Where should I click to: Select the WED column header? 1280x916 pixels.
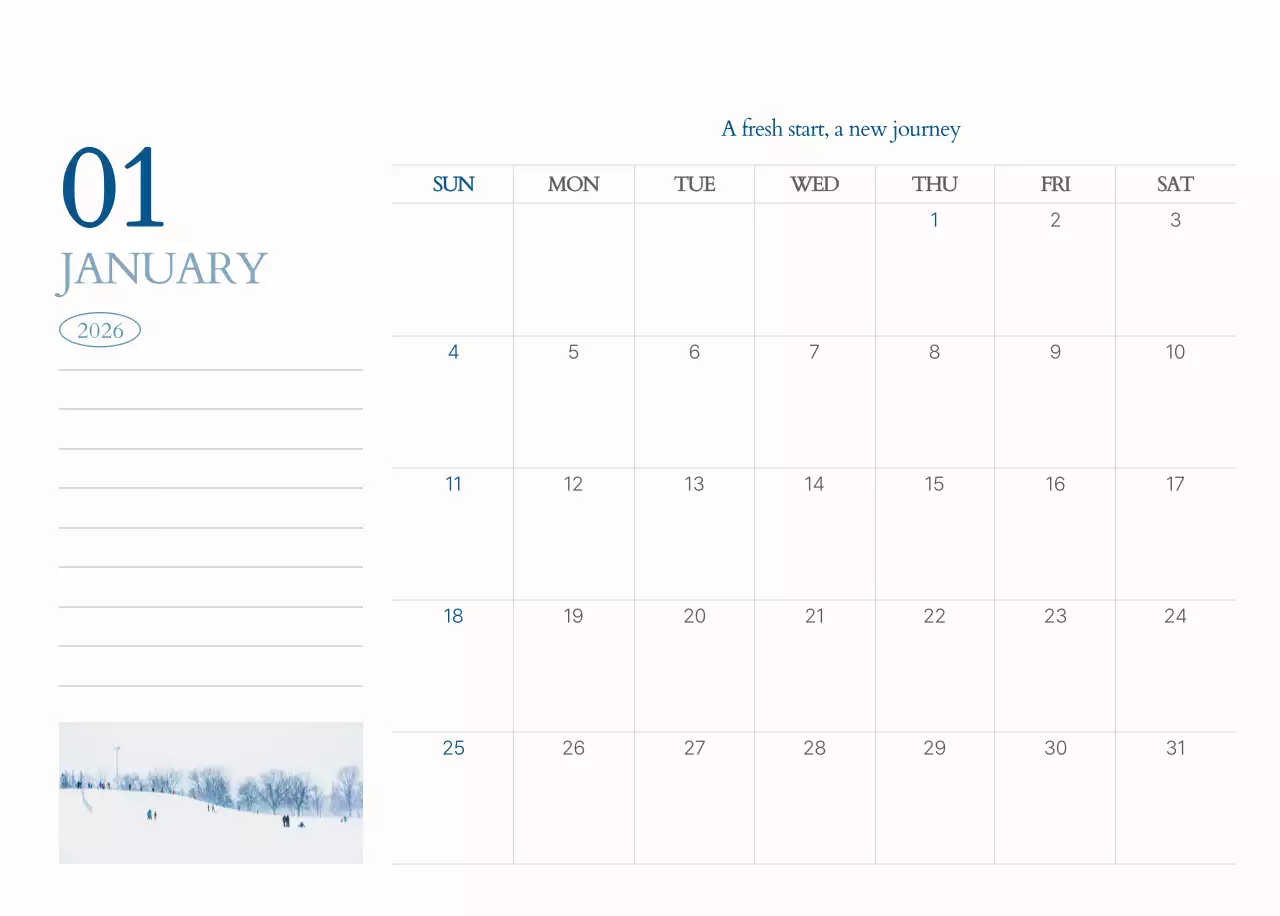[814, 184]
